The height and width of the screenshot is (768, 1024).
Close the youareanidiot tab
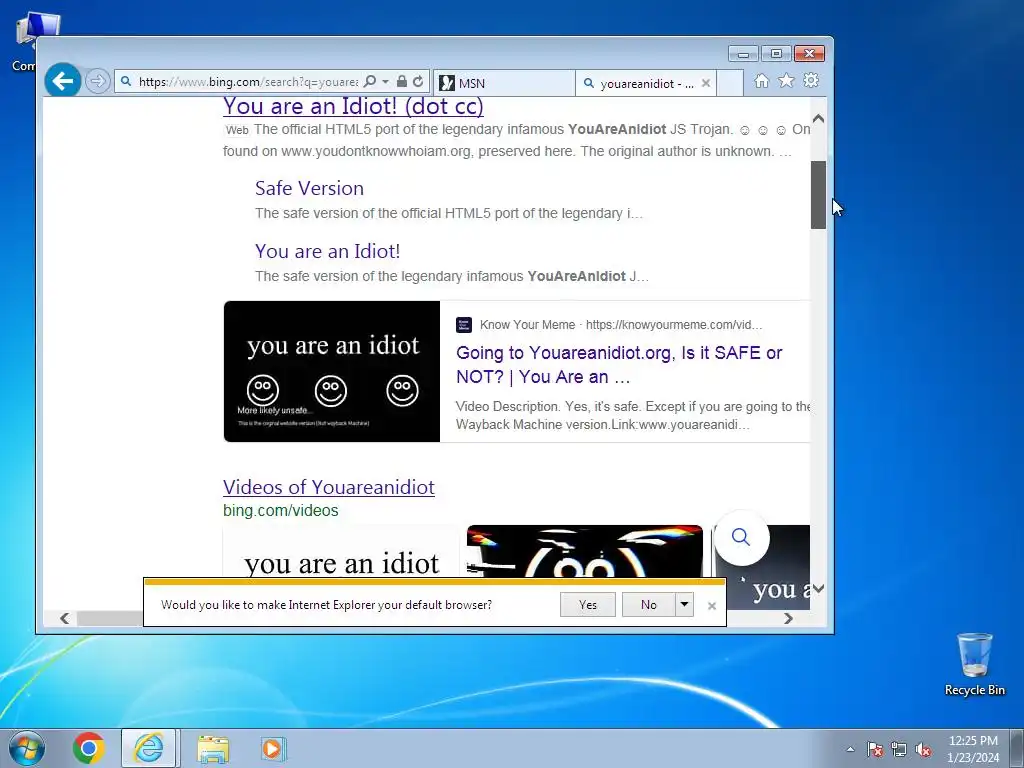point(705,83)
